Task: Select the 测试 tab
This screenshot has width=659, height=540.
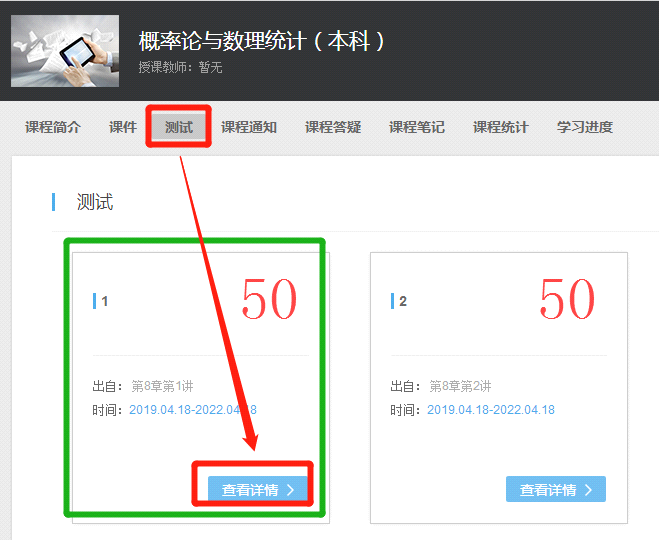Action: 179,127
